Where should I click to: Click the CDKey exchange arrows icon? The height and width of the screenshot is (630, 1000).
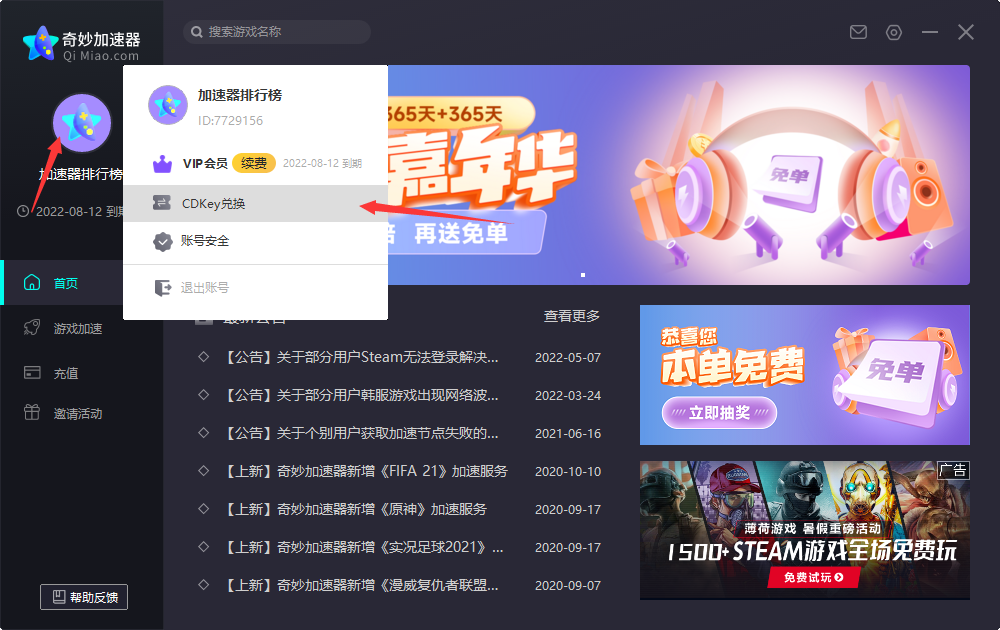coord(161,203)
